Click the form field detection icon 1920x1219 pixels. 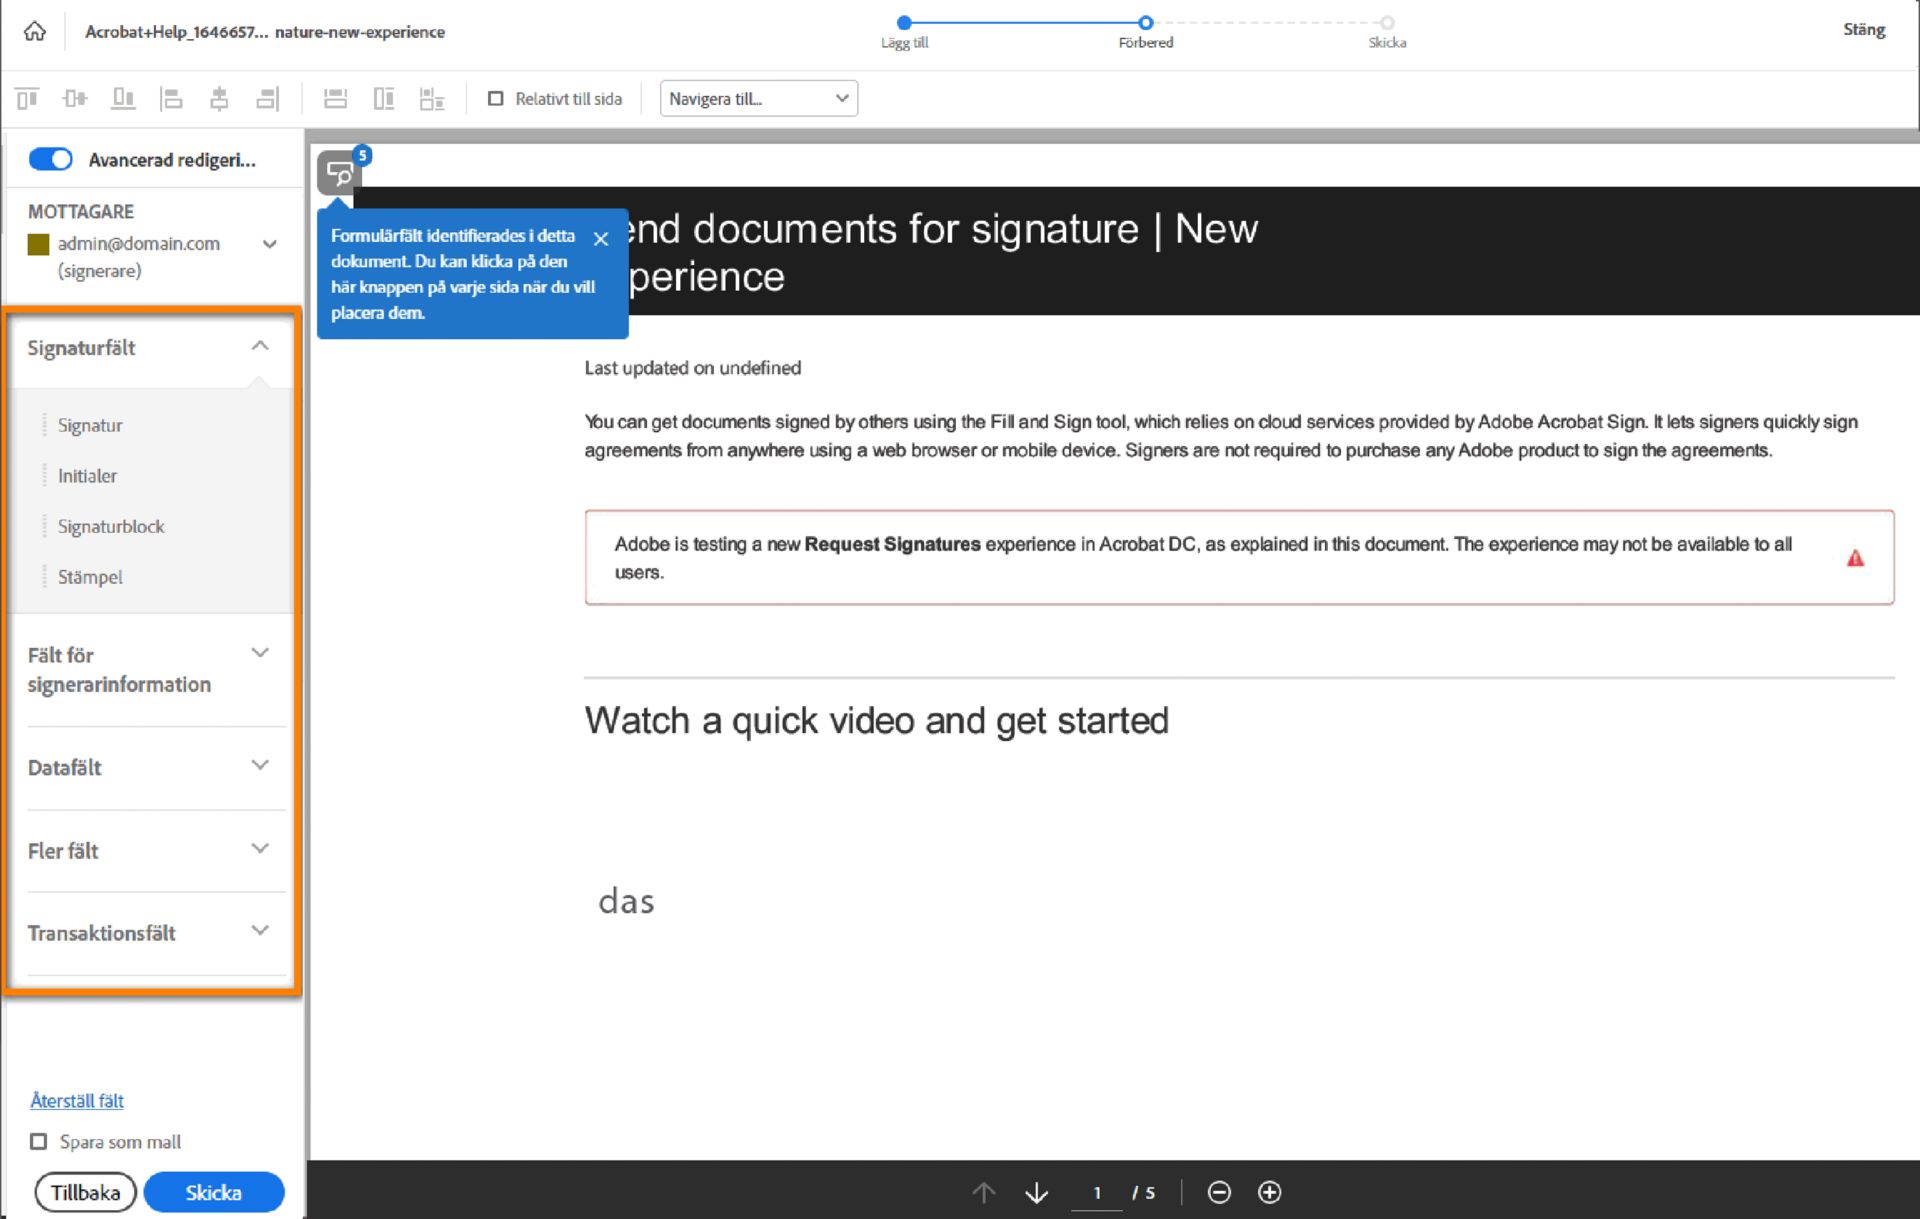pyautogui.click(x=340, y=174)
